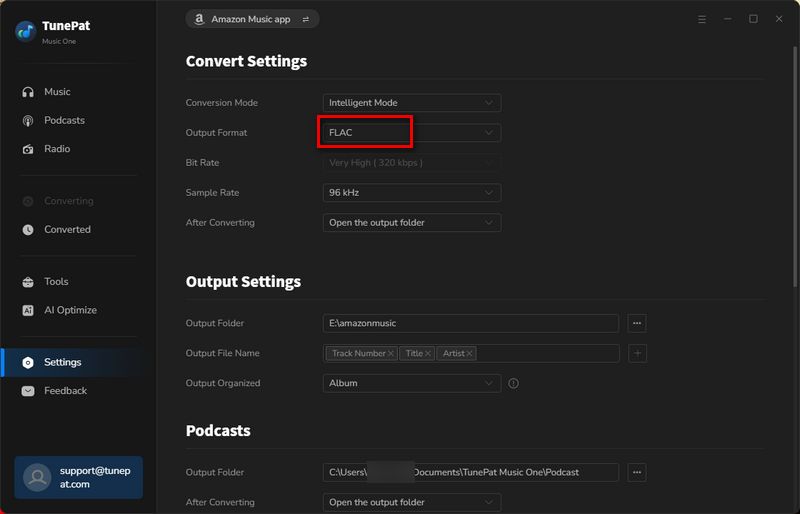Click the Music headphones icon in sidebar
This screenshot has width=800, height=514.
coord(28,92)
